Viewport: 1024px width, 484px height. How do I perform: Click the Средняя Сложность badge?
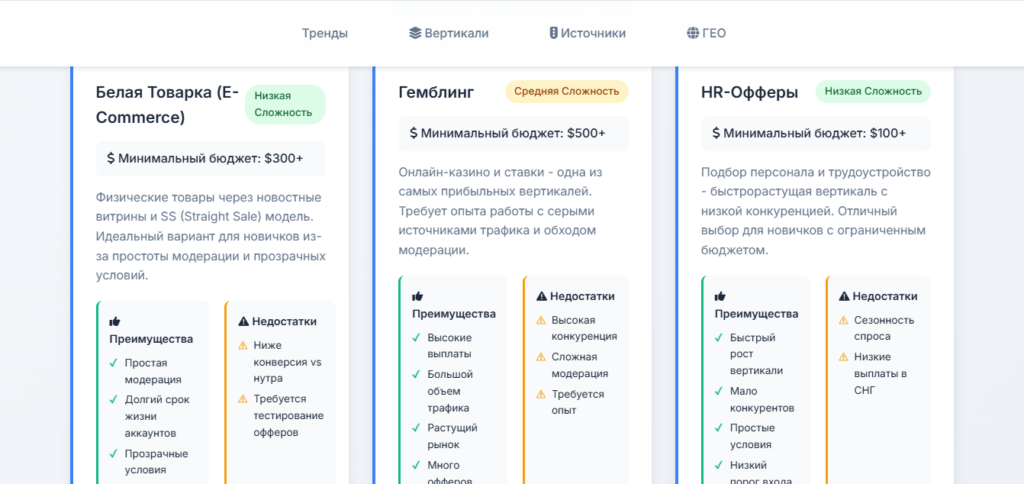click(x=566, y=92)
